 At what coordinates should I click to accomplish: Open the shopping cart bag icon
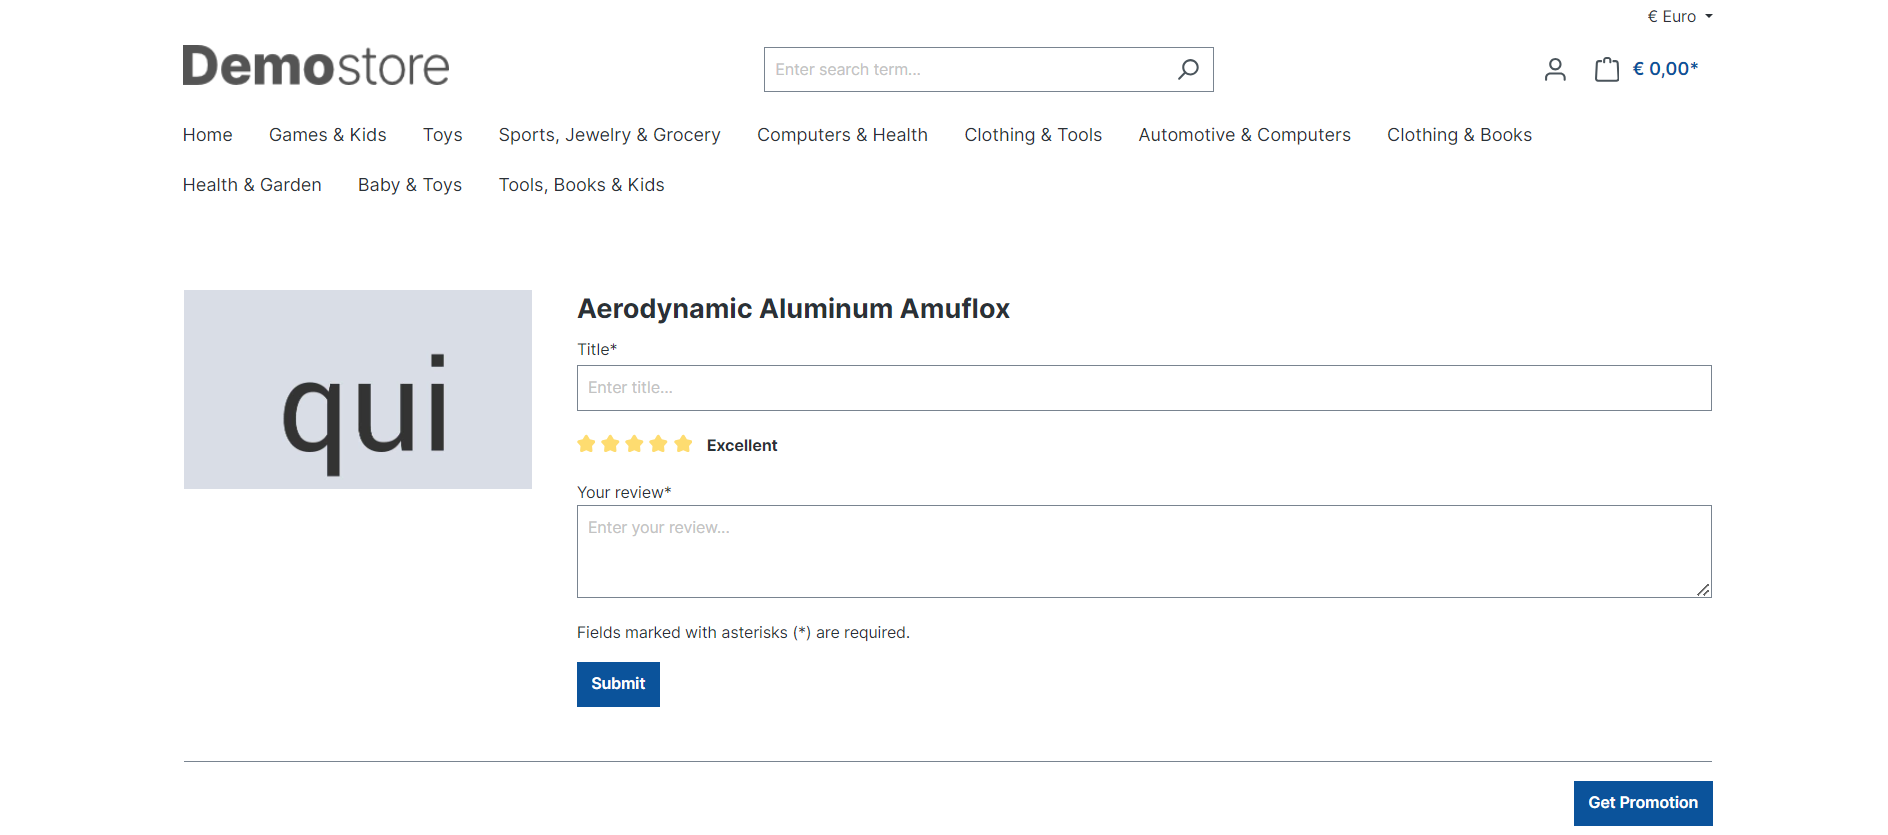coord(1607,69)
